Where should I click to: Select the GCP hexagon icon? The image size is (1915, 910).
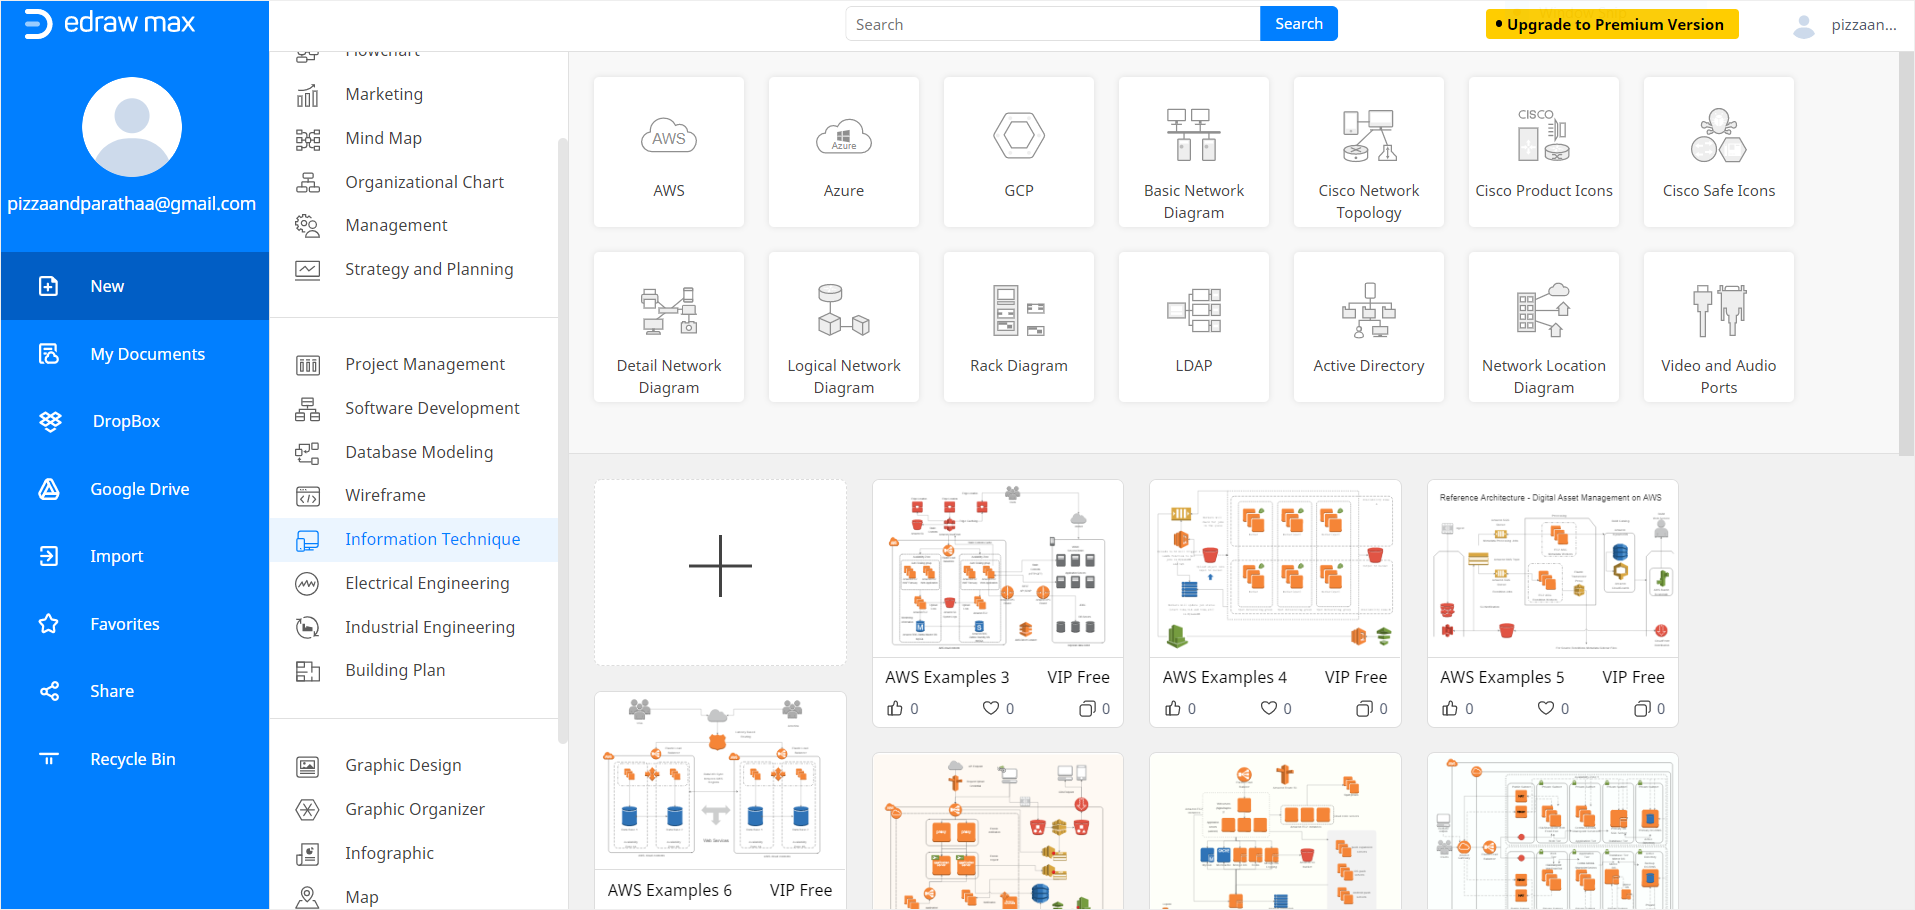[x=1018, y=135]
